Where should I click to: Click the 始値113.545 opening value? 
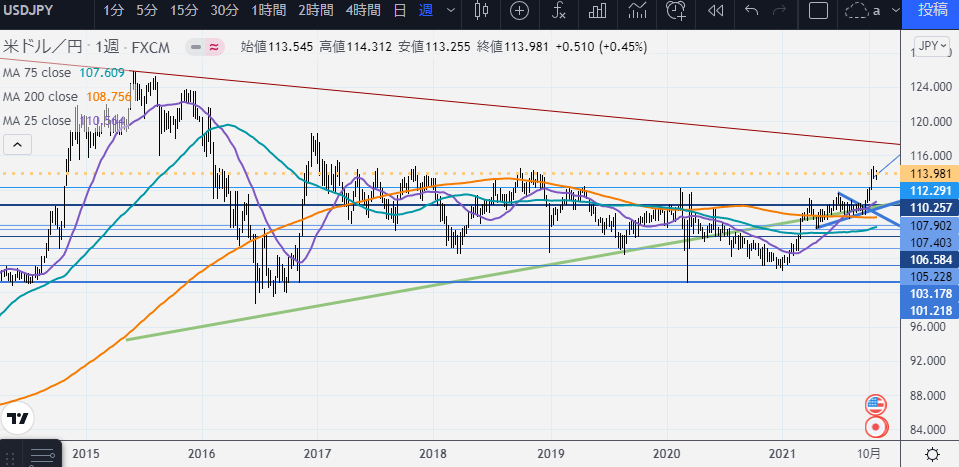pyautogui.click(x=276, y=47)
